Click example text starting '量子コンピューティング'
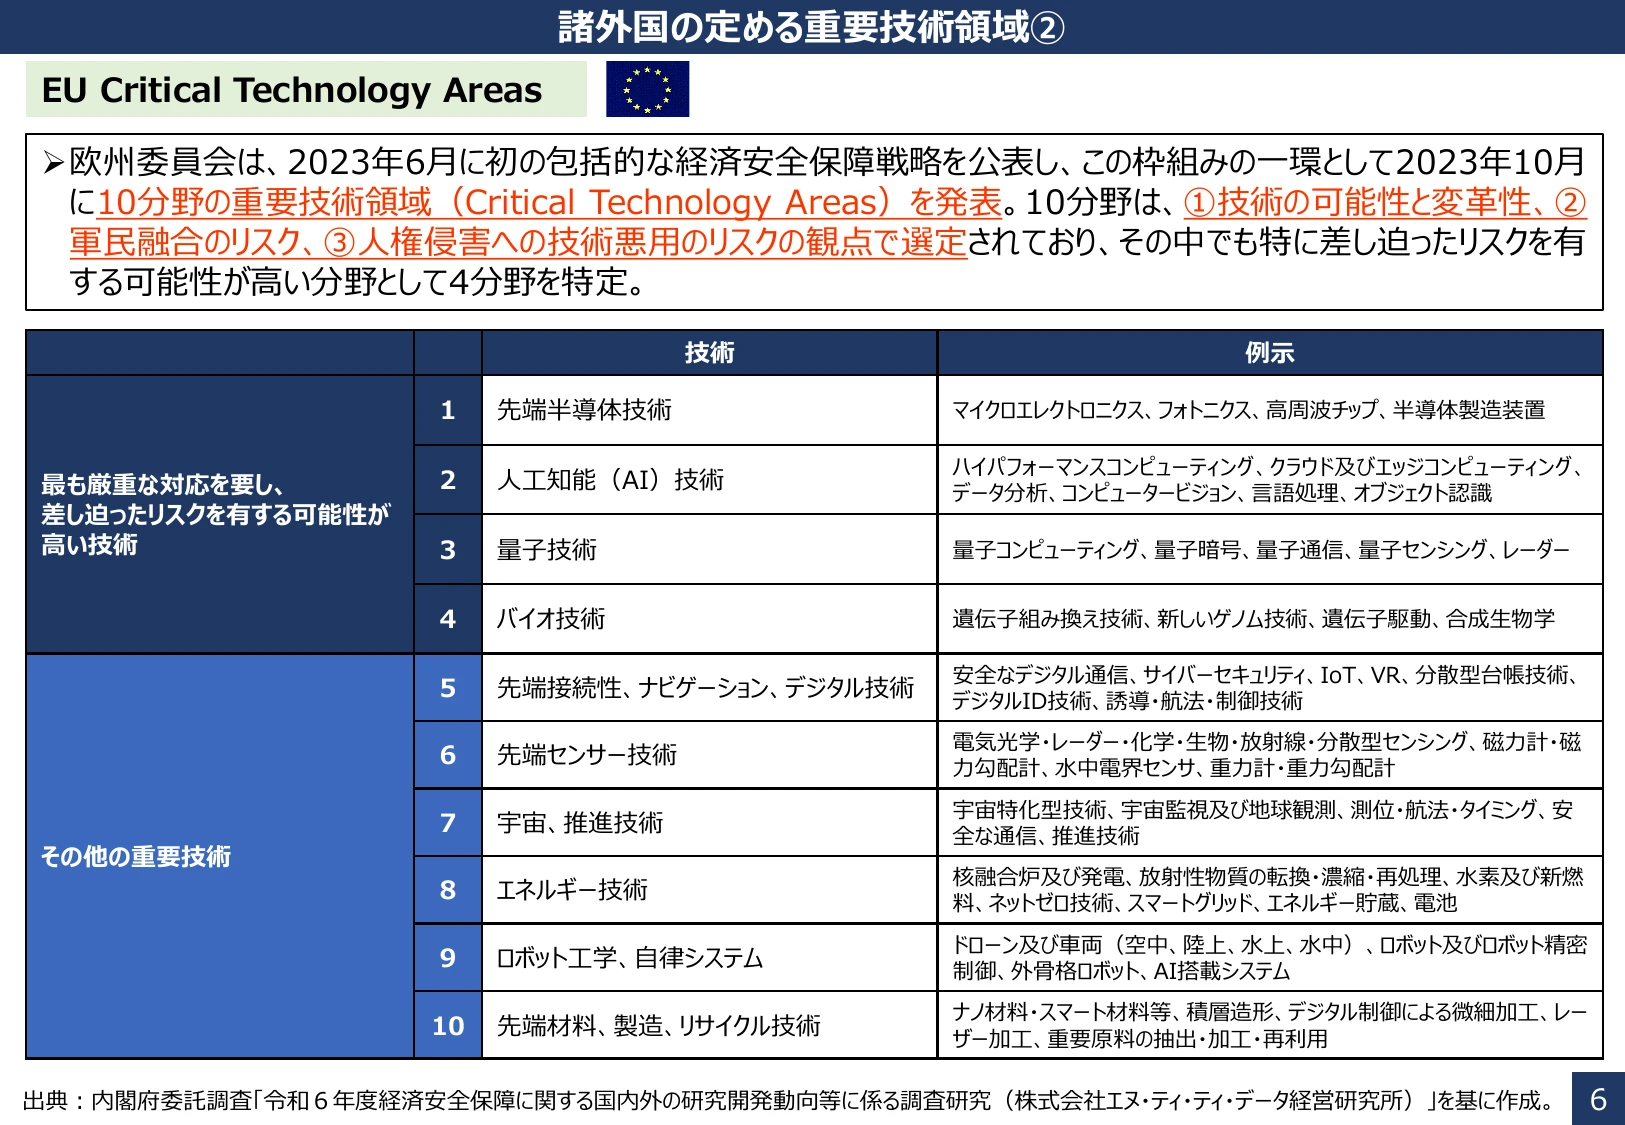Viewport: 1625px width, 1125px height. click(1260, 549)
